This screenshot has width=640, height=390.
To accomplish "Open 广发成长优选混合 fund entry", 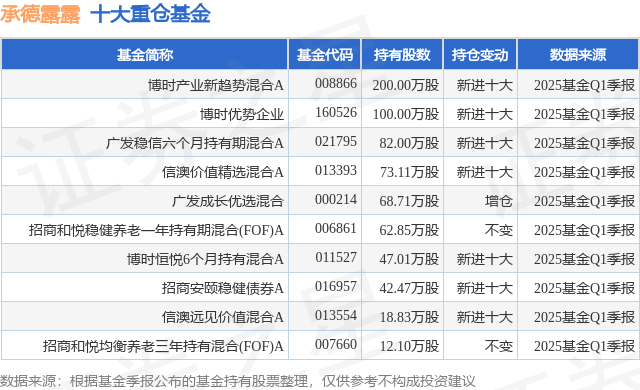I will coord(228,201).
